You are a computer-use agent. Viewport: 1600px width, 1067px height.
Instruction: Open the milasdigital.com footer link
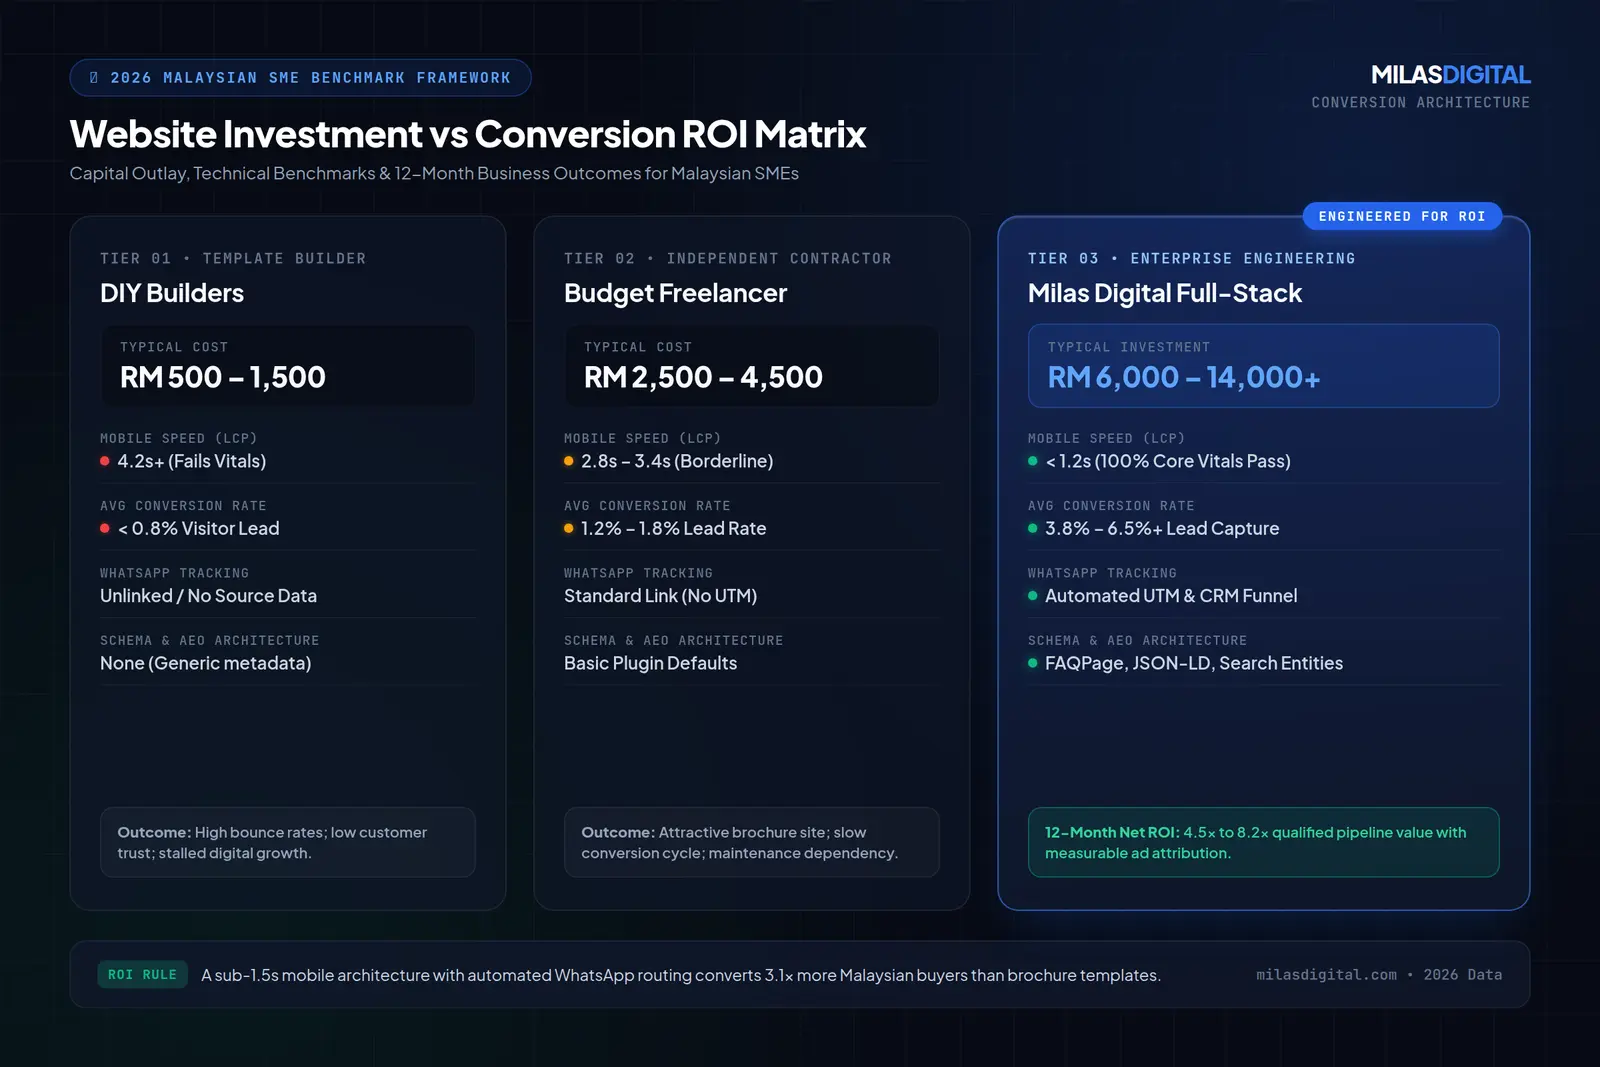point(1326,975)
